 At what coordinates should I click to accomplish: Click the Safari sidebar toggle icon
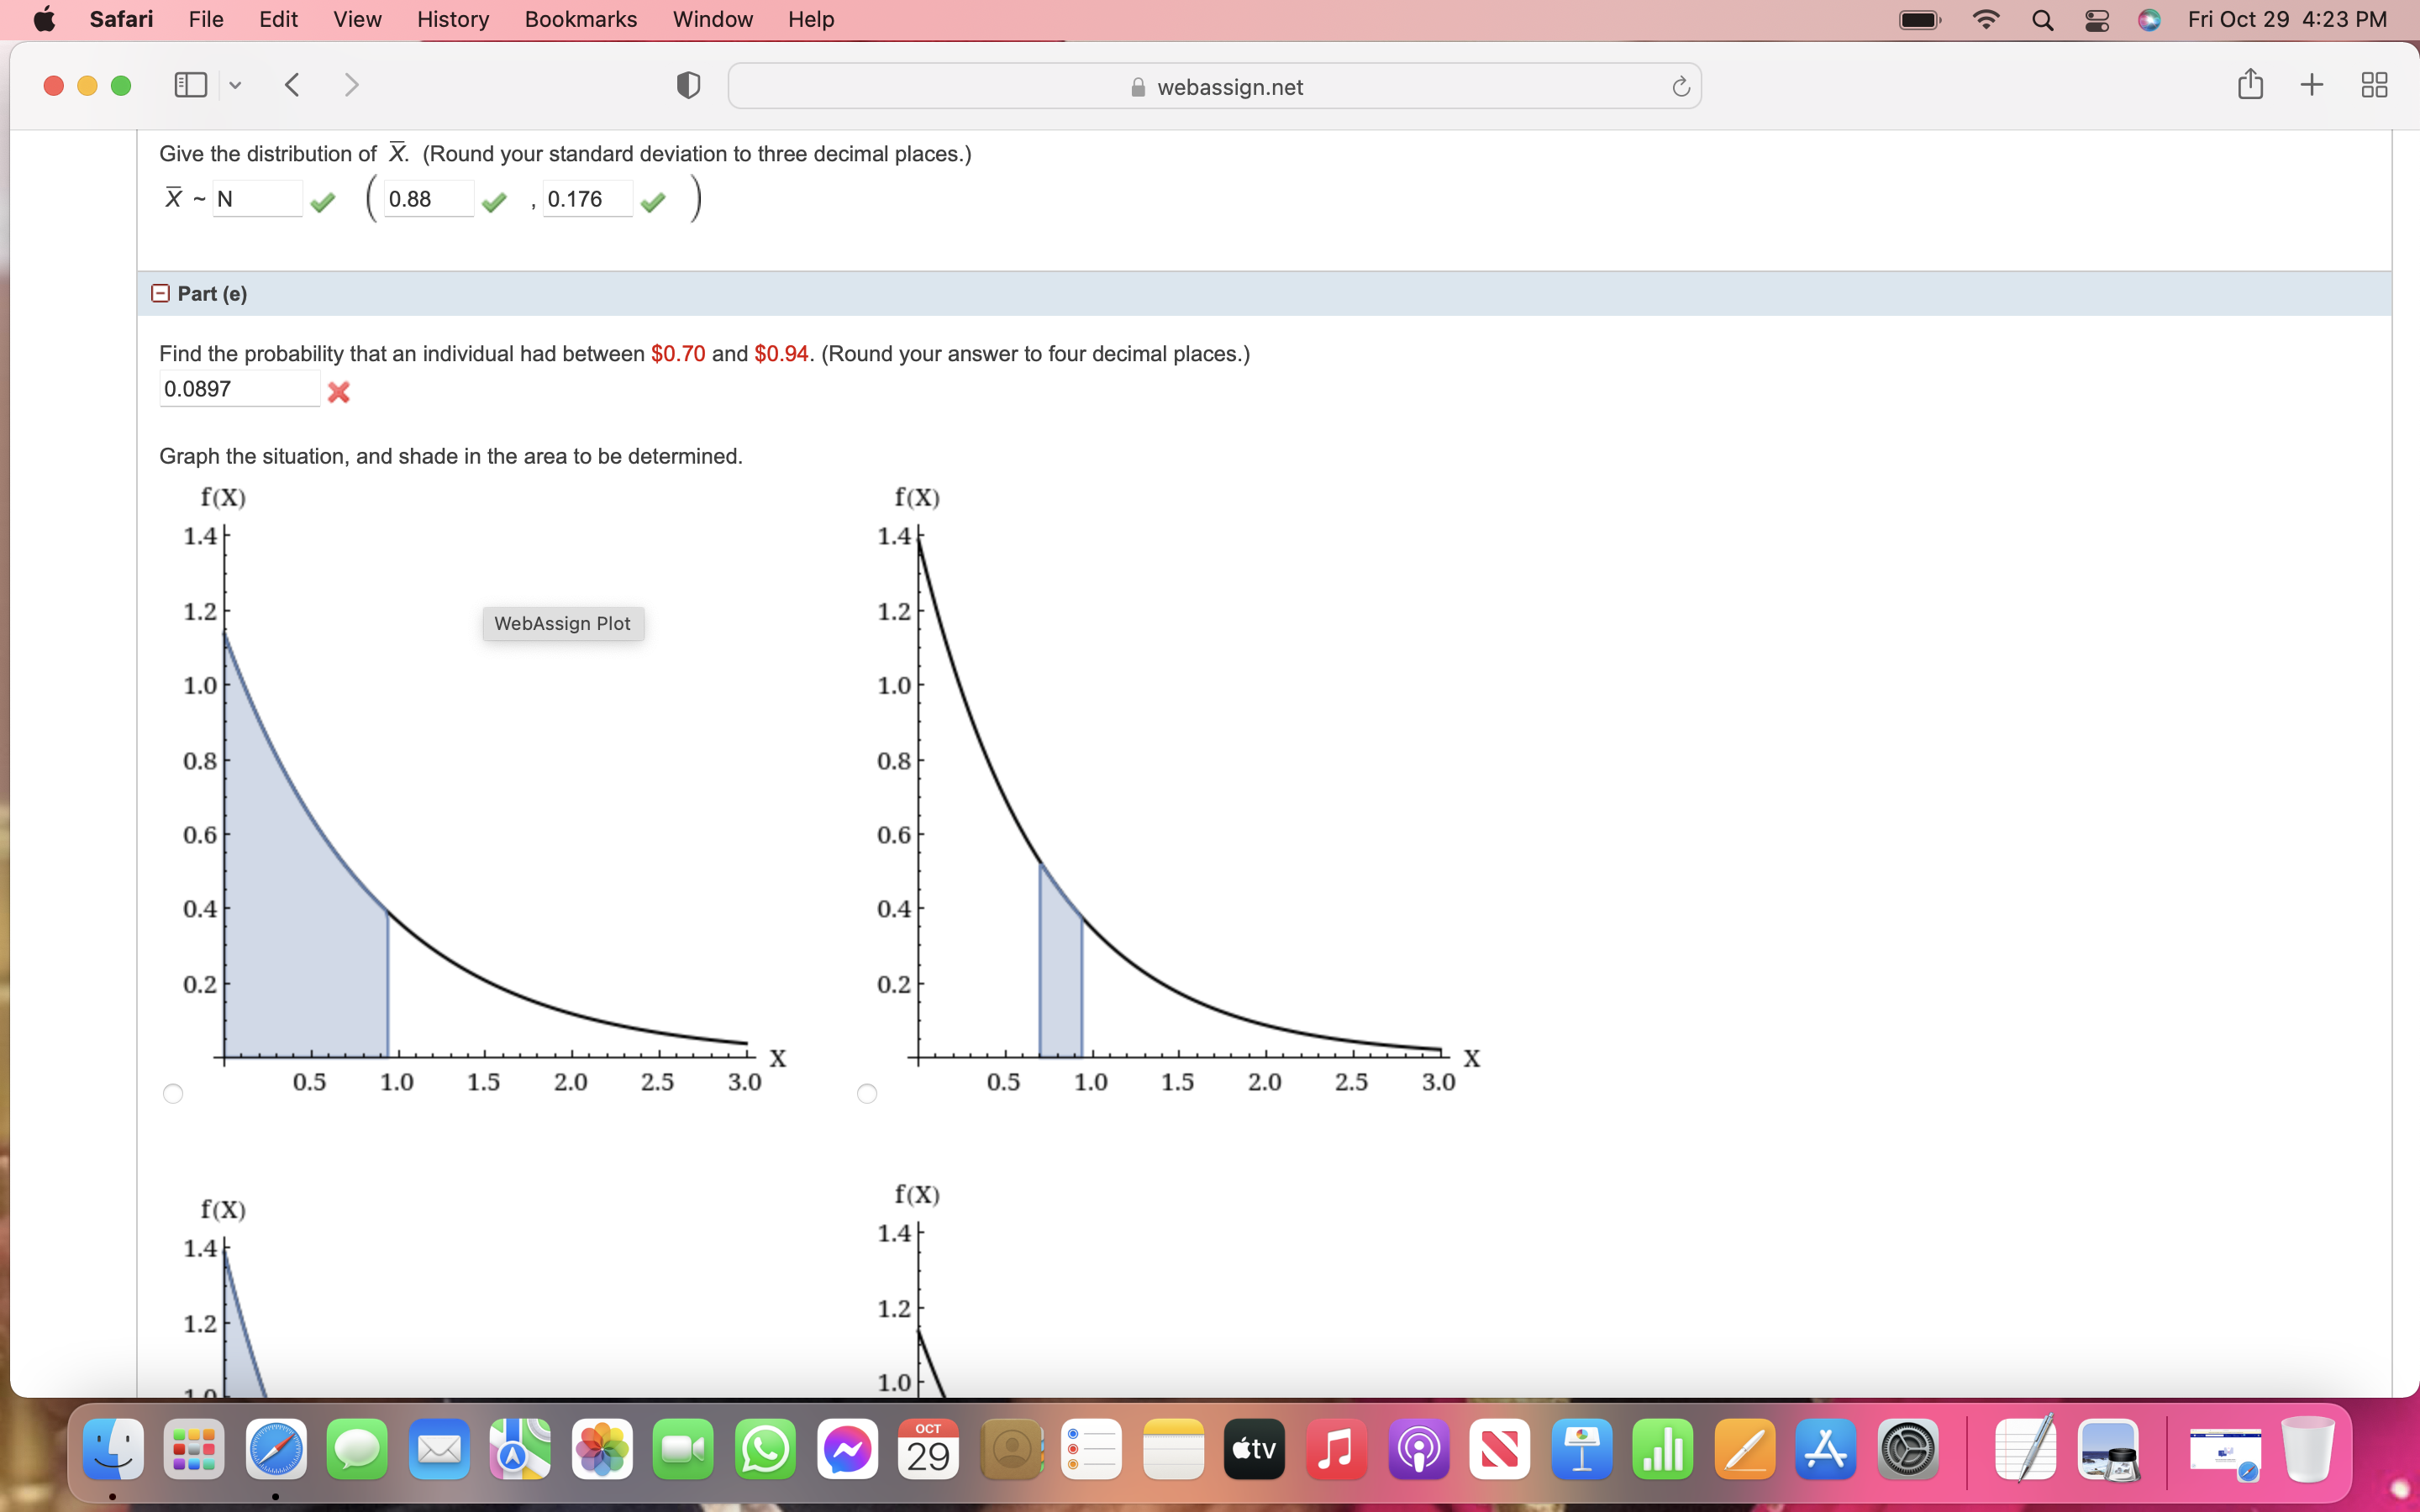point(190,85)
